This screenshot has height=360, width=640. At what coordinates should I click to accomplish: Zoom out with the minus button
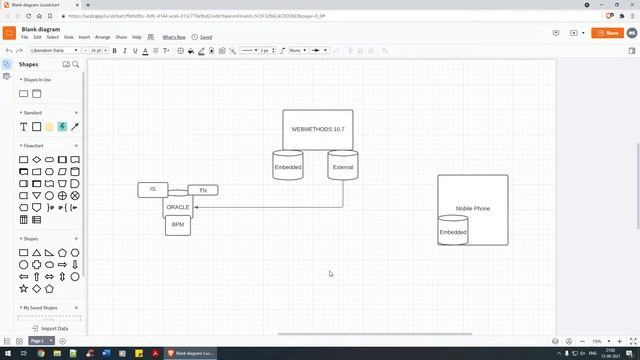(x=582, y=341)
